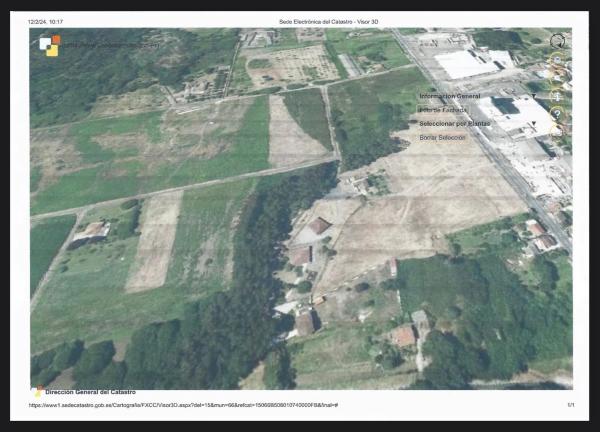Select the Seleccionar por Plantas menu label
This screenshot has width=600, height=432.
click(455, 124)
